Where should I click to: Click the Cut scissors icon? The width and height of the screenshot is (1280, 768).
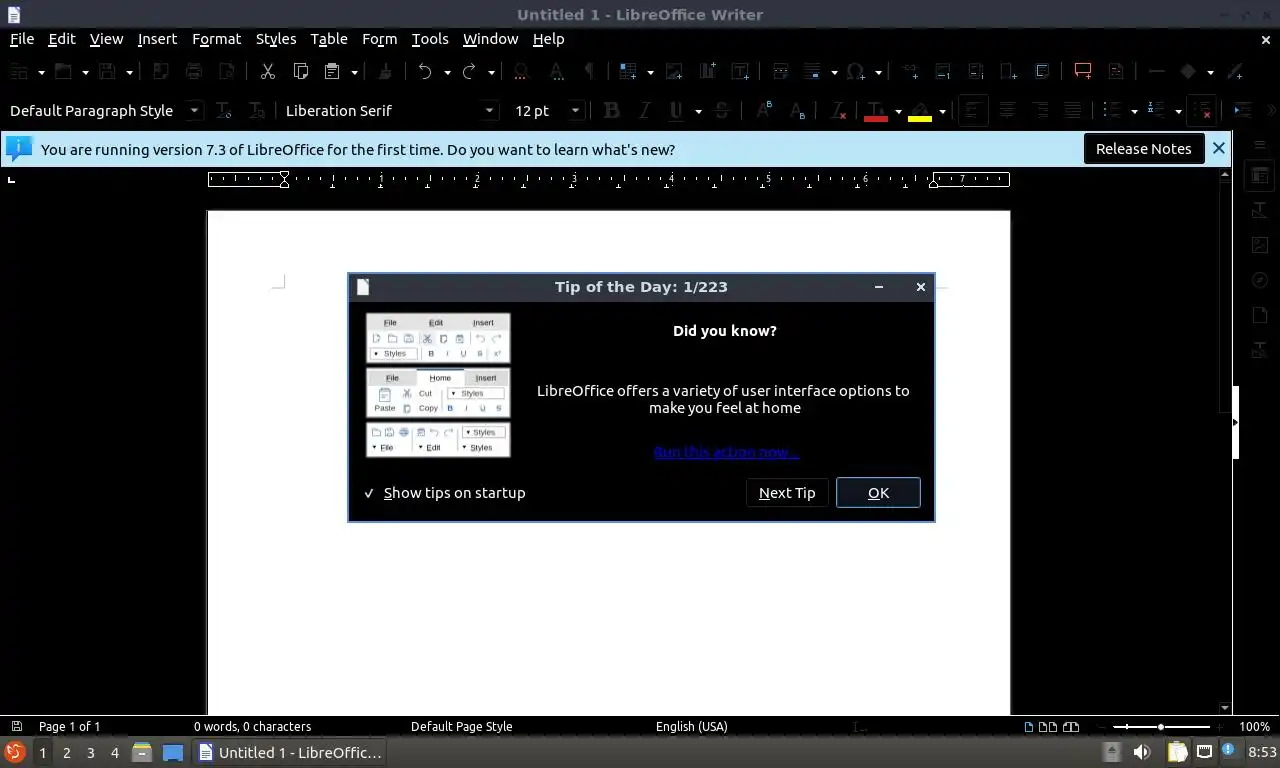coord(267,72)
